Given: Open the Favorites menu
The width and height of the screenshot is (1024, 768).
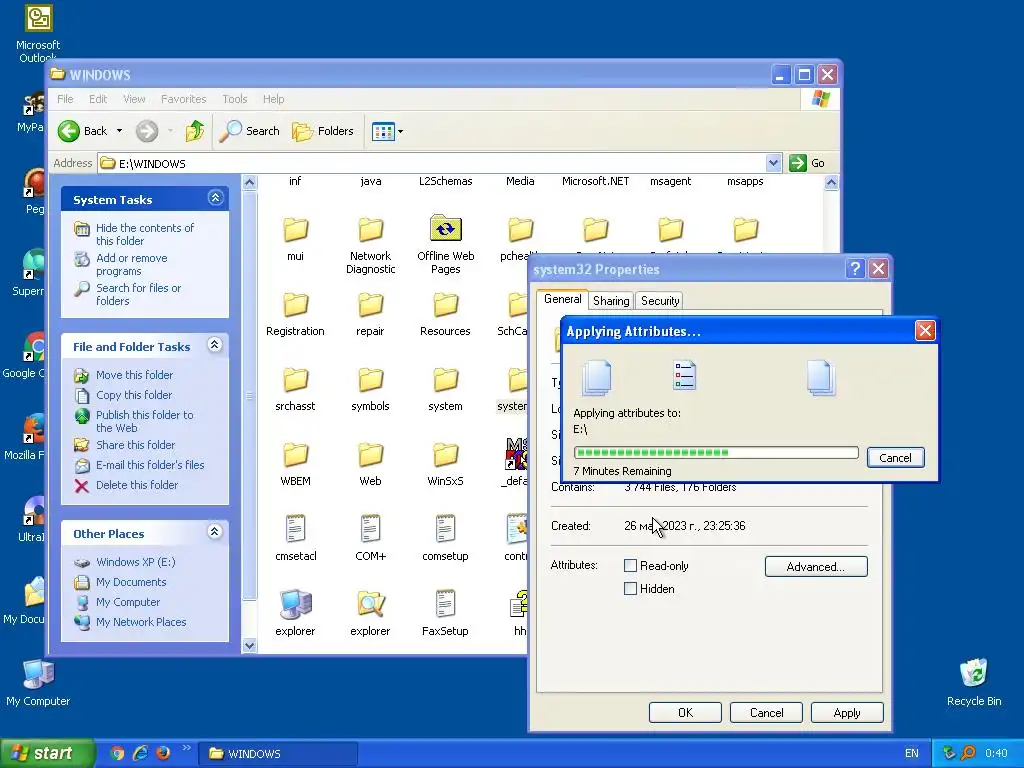Looking at the screenshot, I should (x=184, y=99).
